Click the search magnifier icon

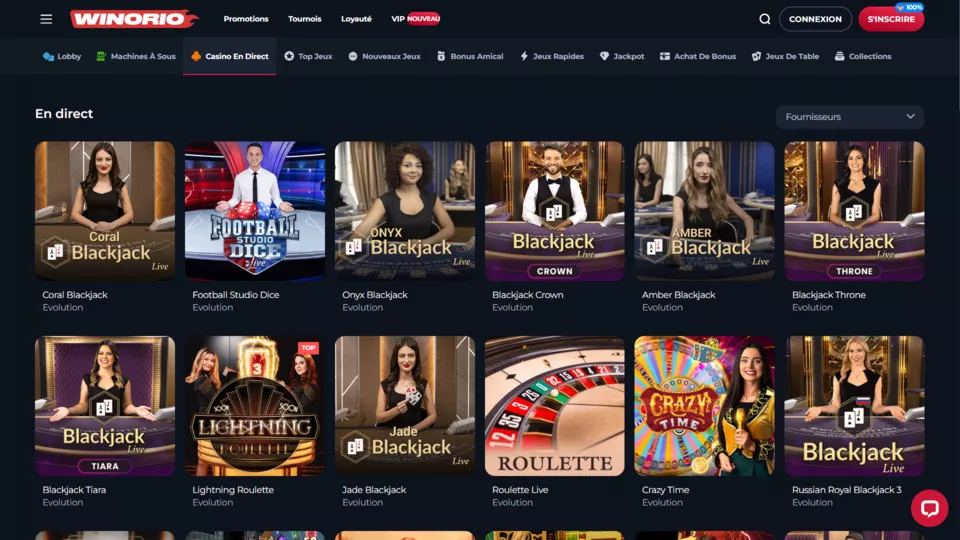[x=765, y=19]
